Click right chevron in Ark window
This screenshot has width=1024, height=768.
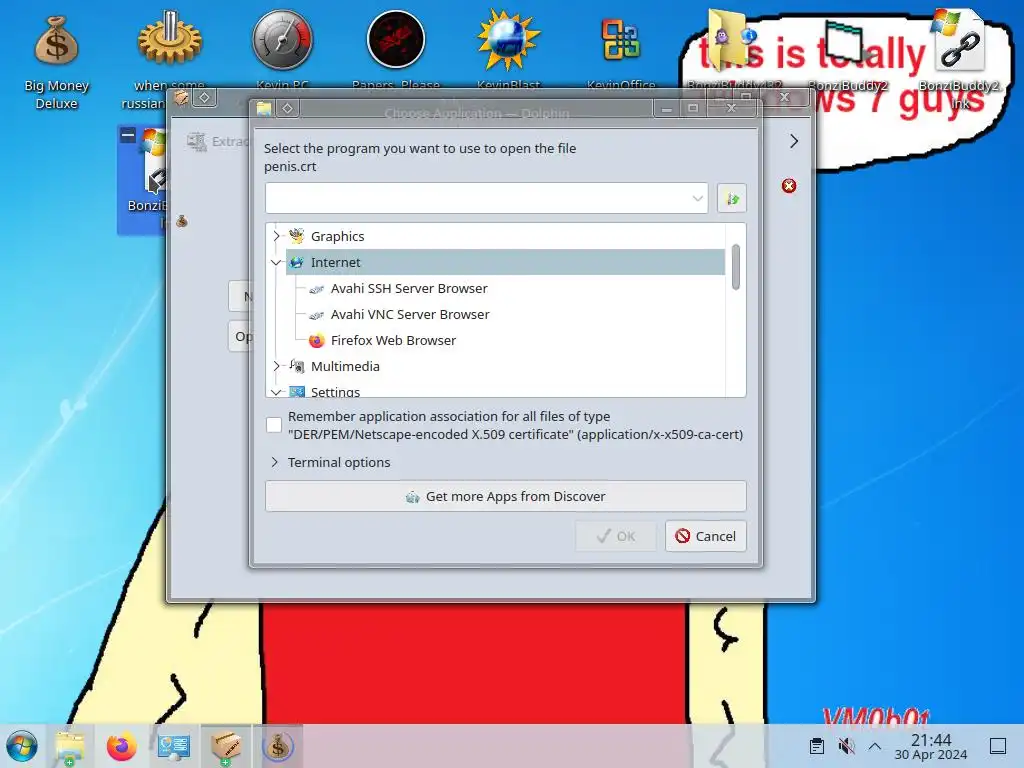[x=793, y=141]
